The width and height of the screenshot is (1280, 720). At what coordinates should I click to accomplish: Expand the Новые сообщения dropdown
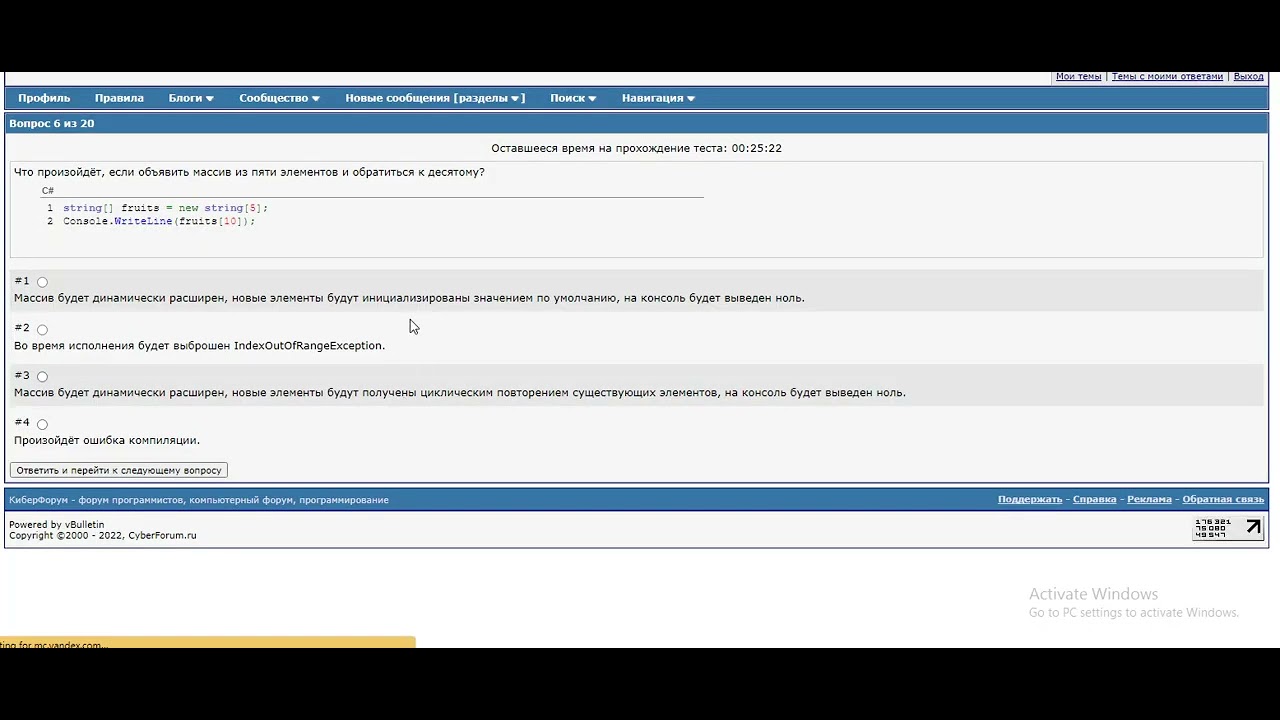[x=435, y=98]
